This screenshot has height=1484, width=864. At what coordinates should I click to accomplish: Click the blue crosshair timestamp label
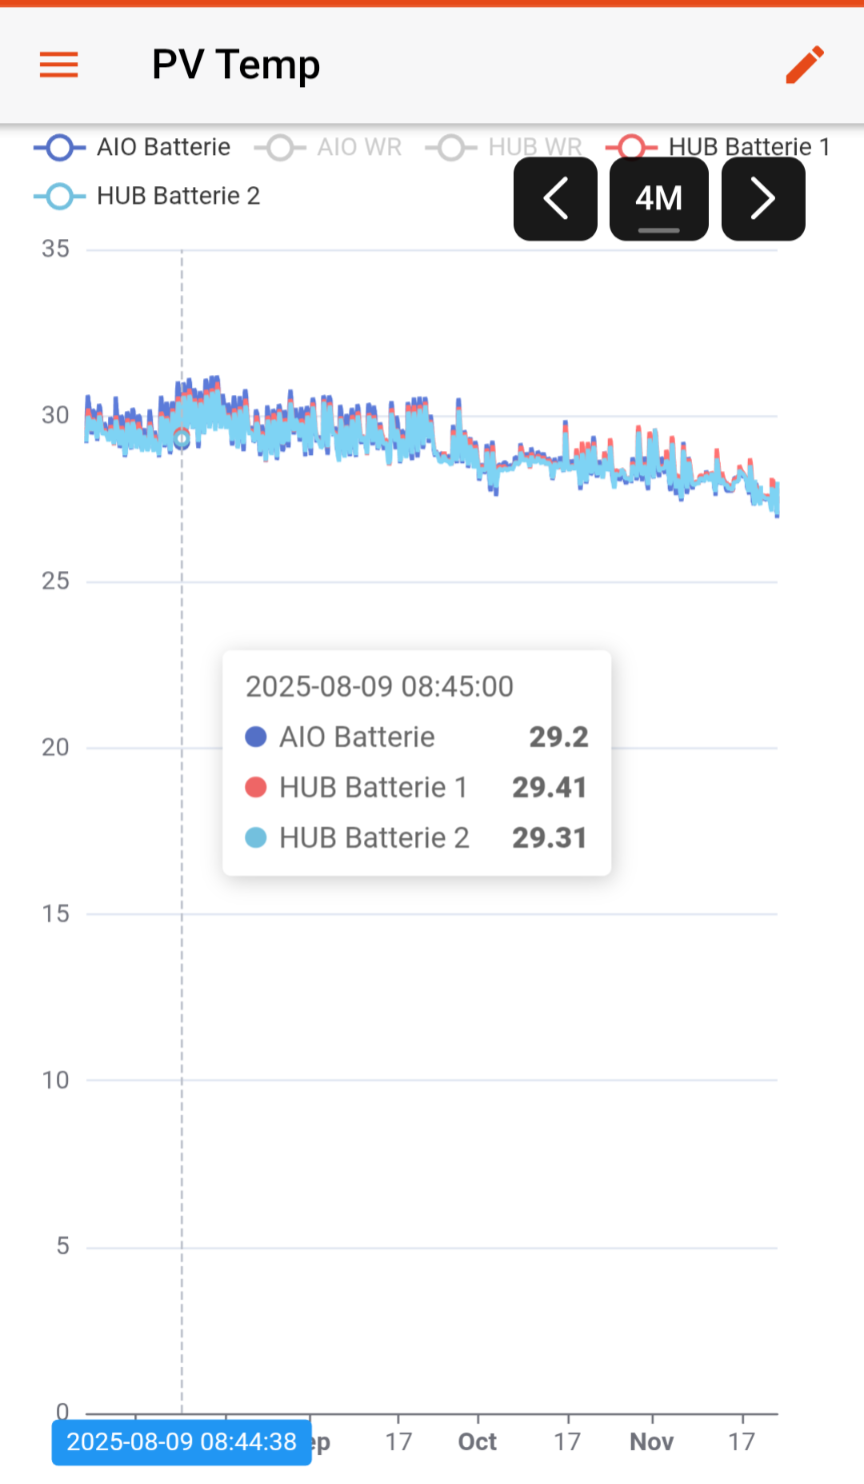pyautogui.click(x=182, y=1441)
